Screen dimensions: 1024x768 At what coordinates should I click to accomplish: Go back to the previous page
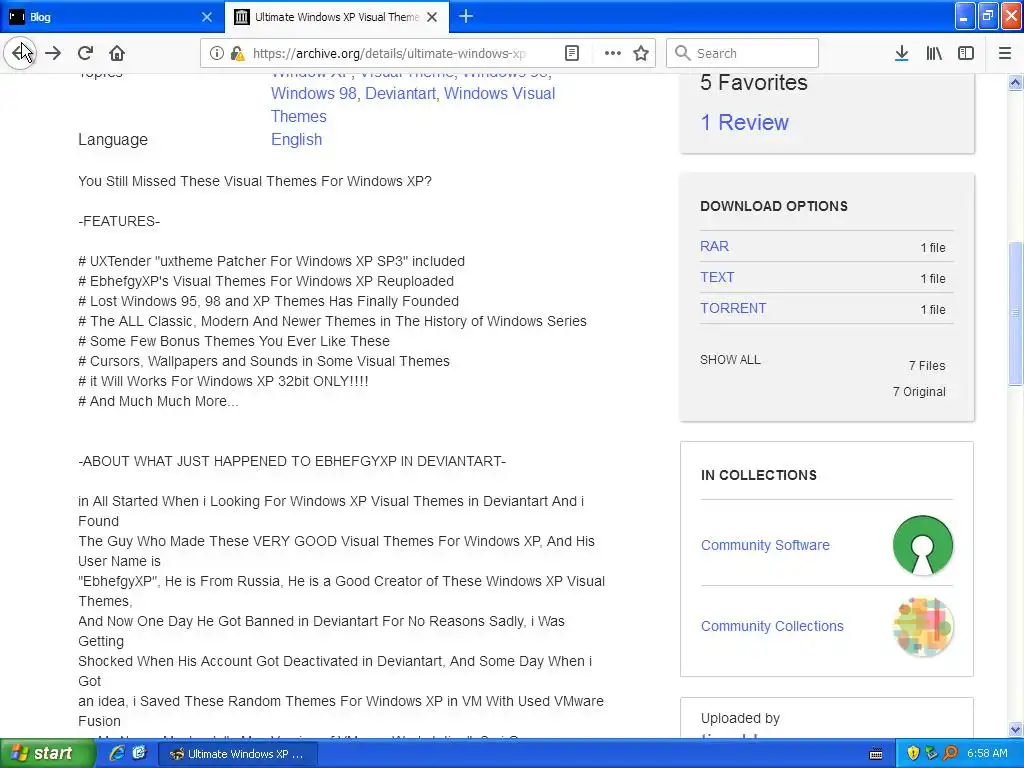pos(20,53)
